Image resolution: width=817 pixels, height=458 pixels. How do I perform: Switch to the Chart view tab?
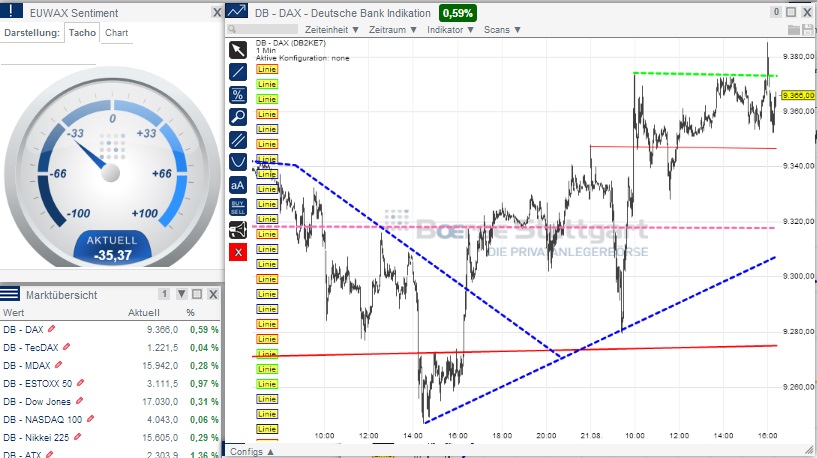pyautogui.click(x=117, y=33)
